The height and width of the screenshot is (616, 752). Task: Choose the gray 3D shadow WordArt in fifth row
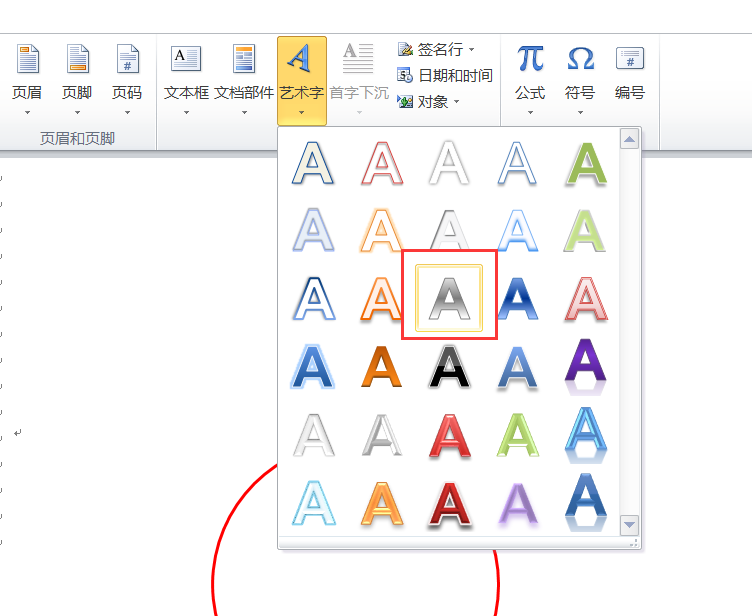[x=382, y=435]
